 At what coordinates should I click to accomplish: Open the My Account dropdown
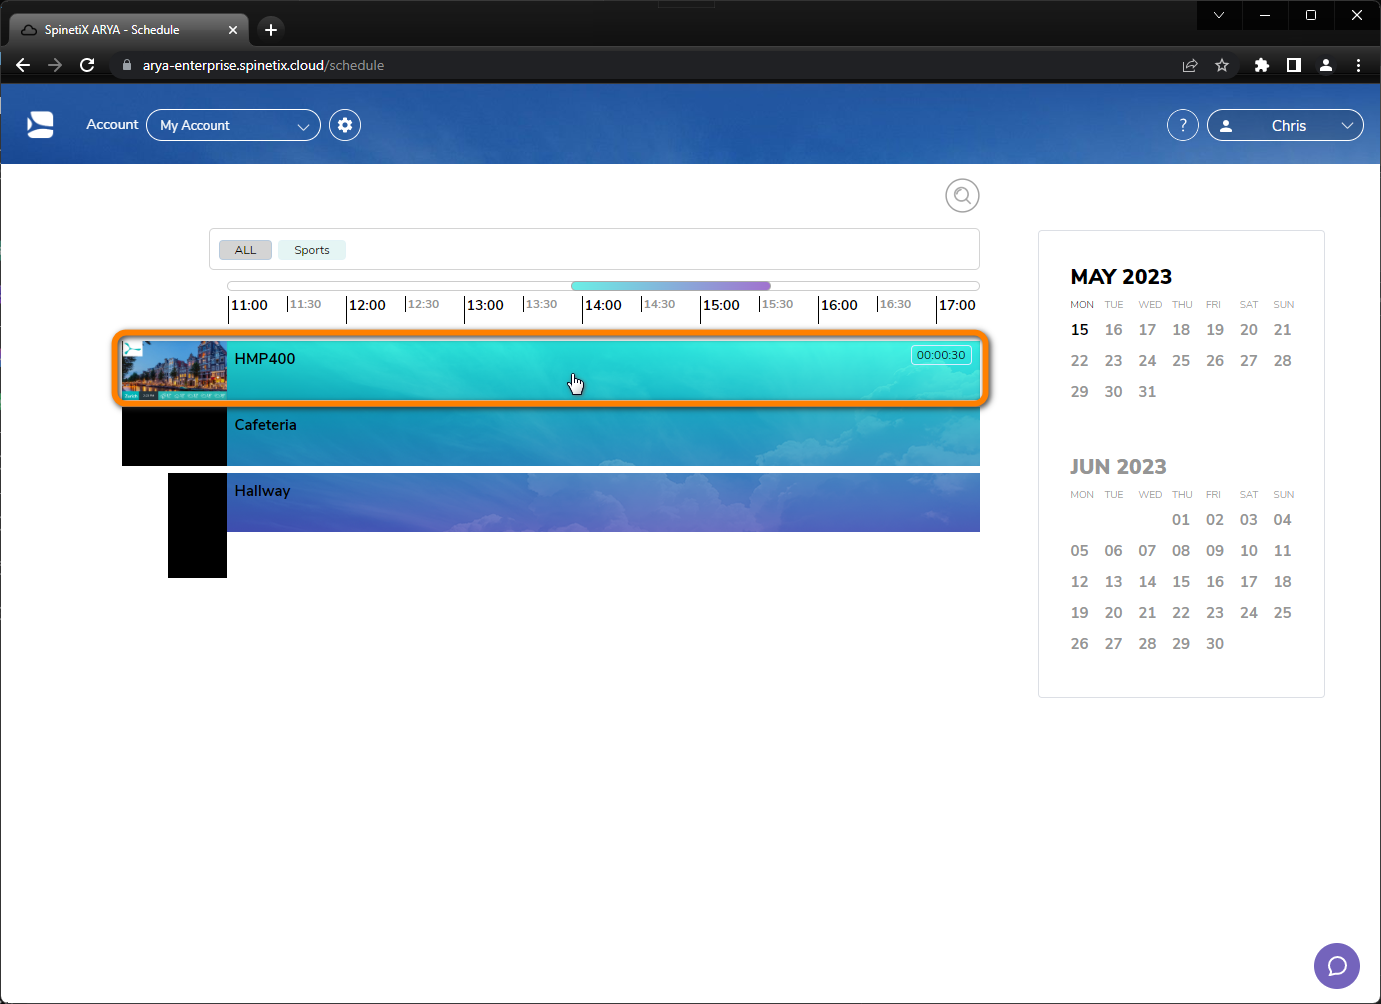(233, 125)
